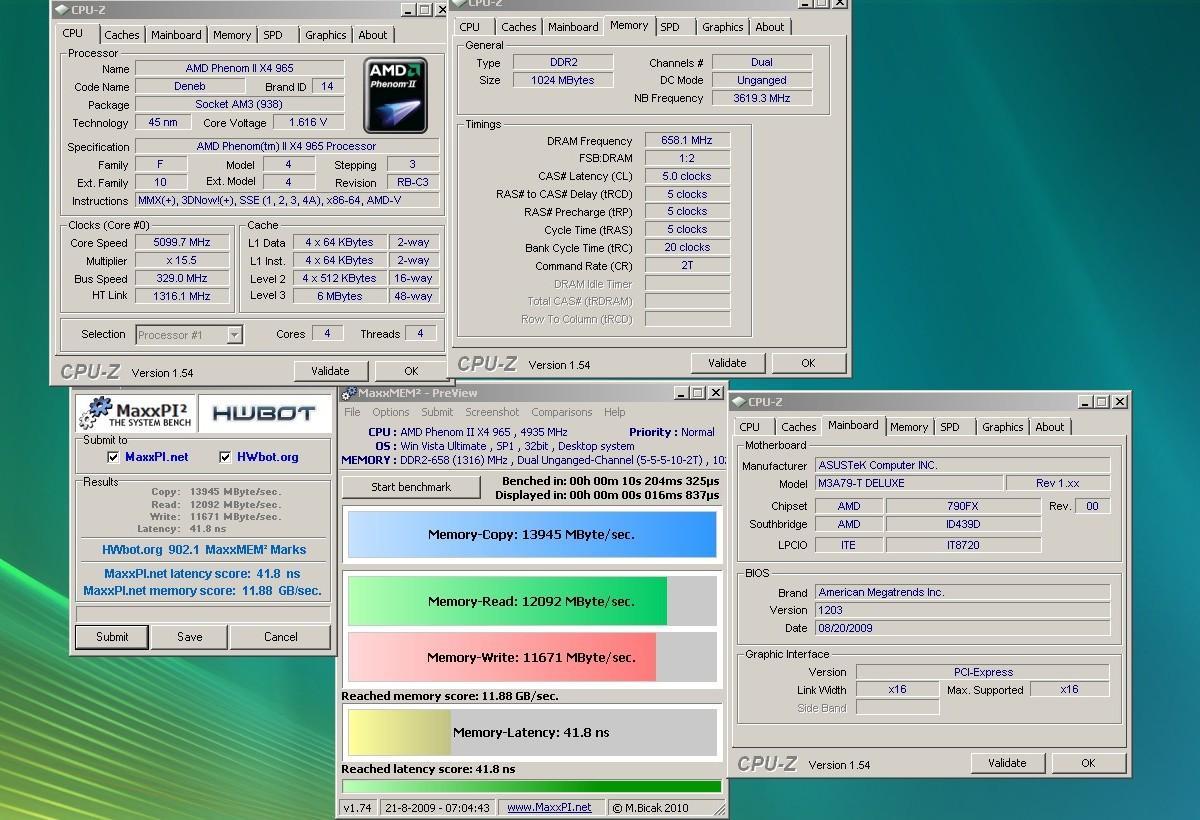The height and width of the screenshot is (820, 1200).
Task: Click the Memory-Latency 41.8 ns bar
Action: [x=532, y=733]
